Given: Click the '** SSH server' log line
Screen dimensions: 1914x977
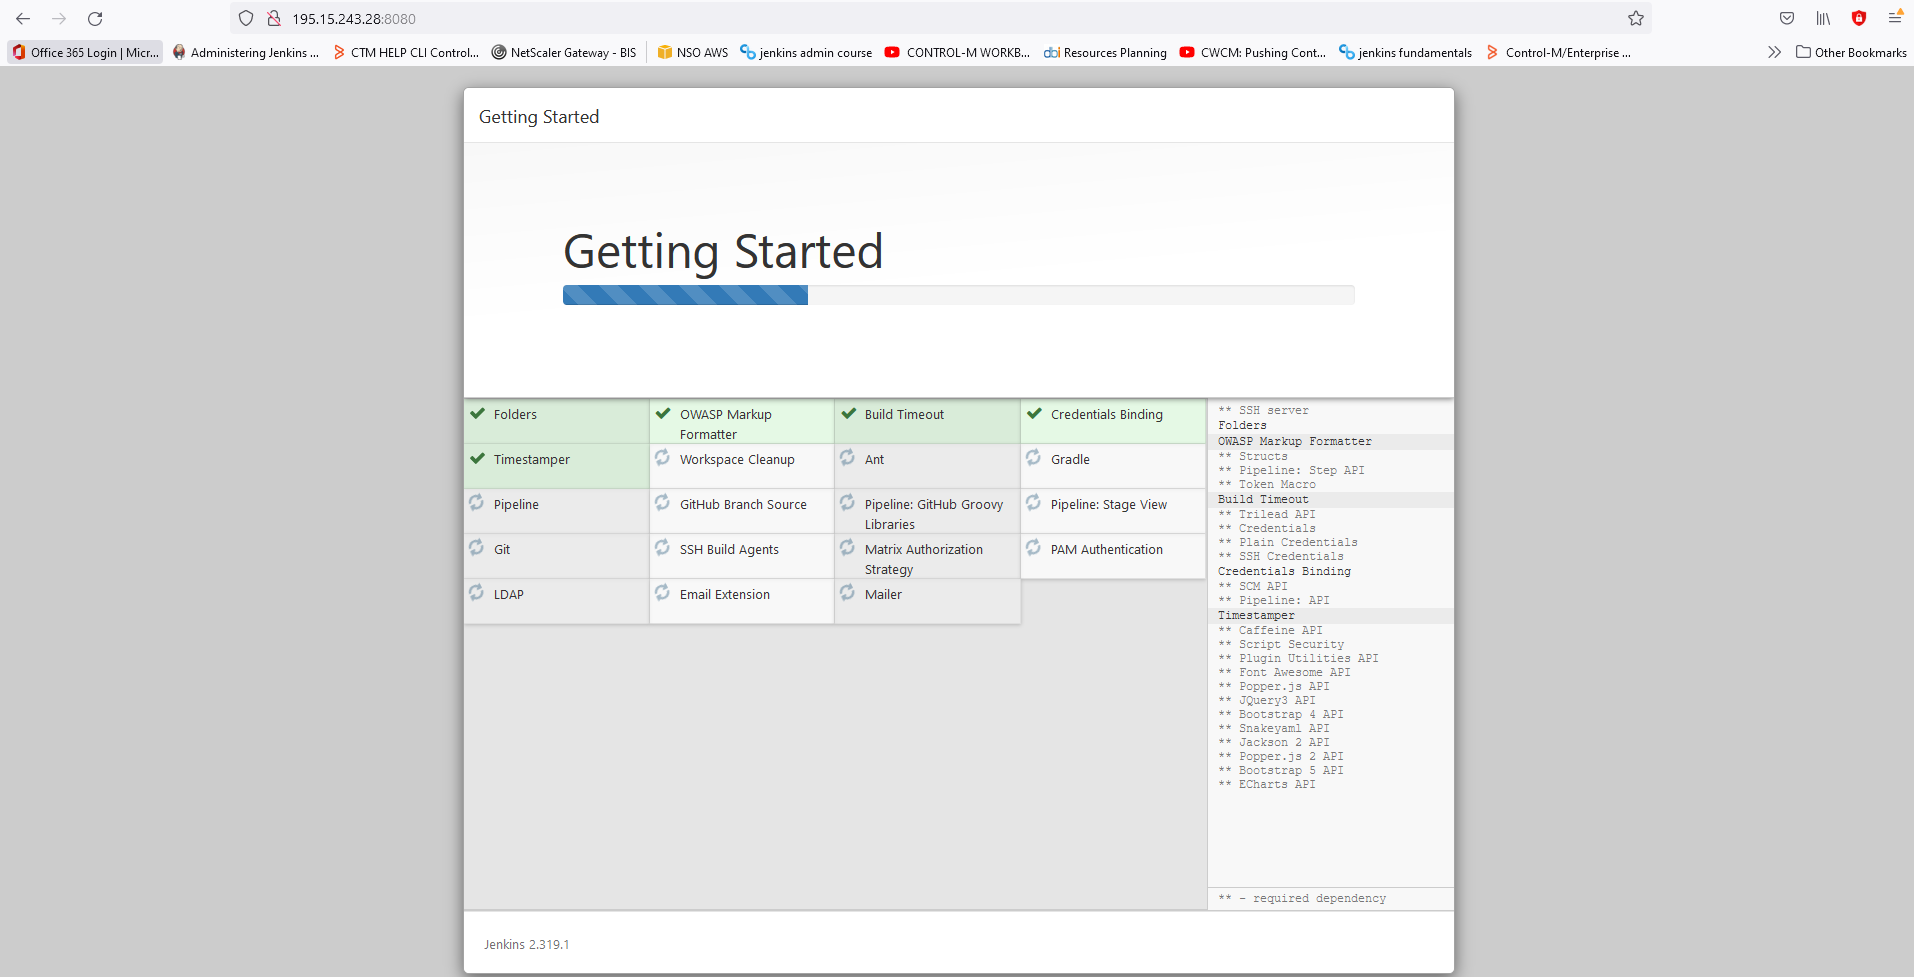Looking at the screenshot, I should click(x=1262, y=410).
